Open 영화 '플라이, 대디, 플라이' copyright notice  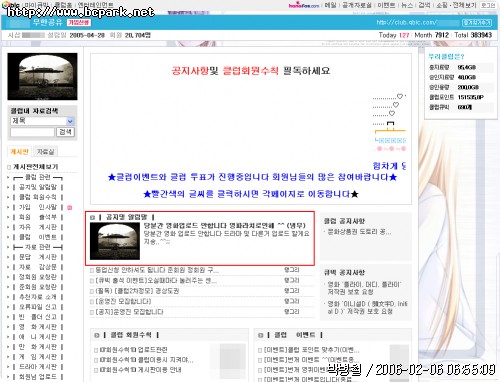(364, 288)
